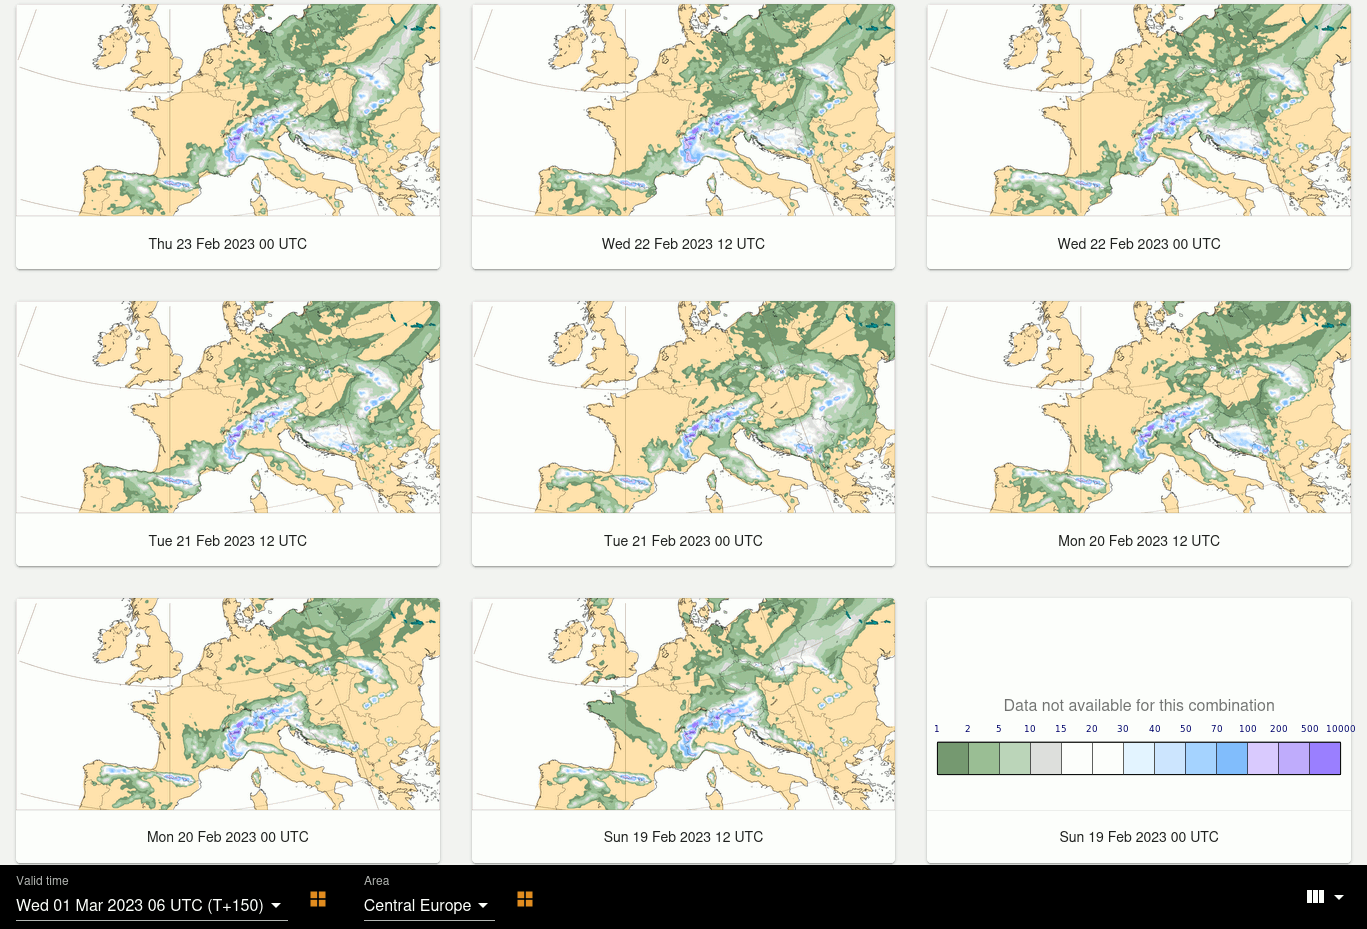The image size is (1367, 929).
Task: Open the Valid time dropdown
Action: [x=151, y=905]
